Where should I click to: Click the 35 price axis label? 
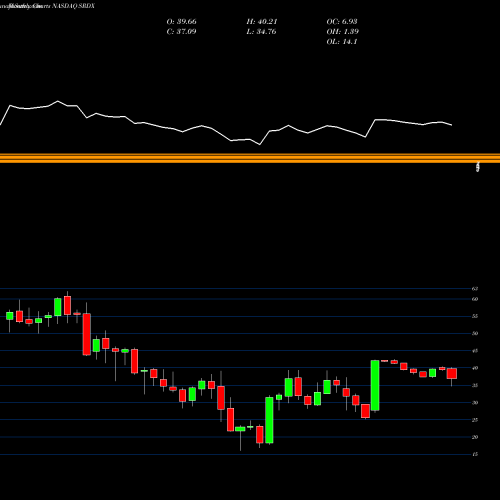pos(475,385)
